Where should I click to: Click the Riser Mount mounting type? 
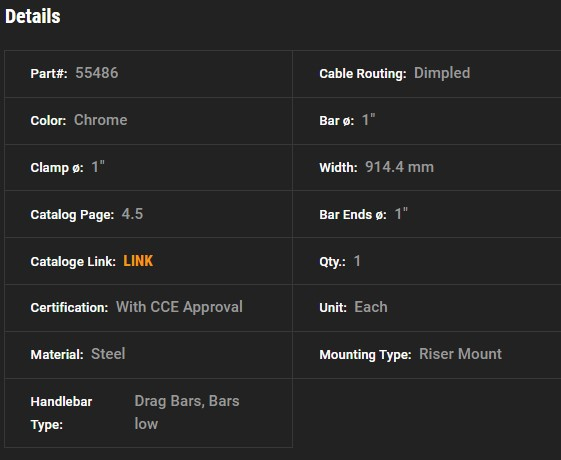460,354
